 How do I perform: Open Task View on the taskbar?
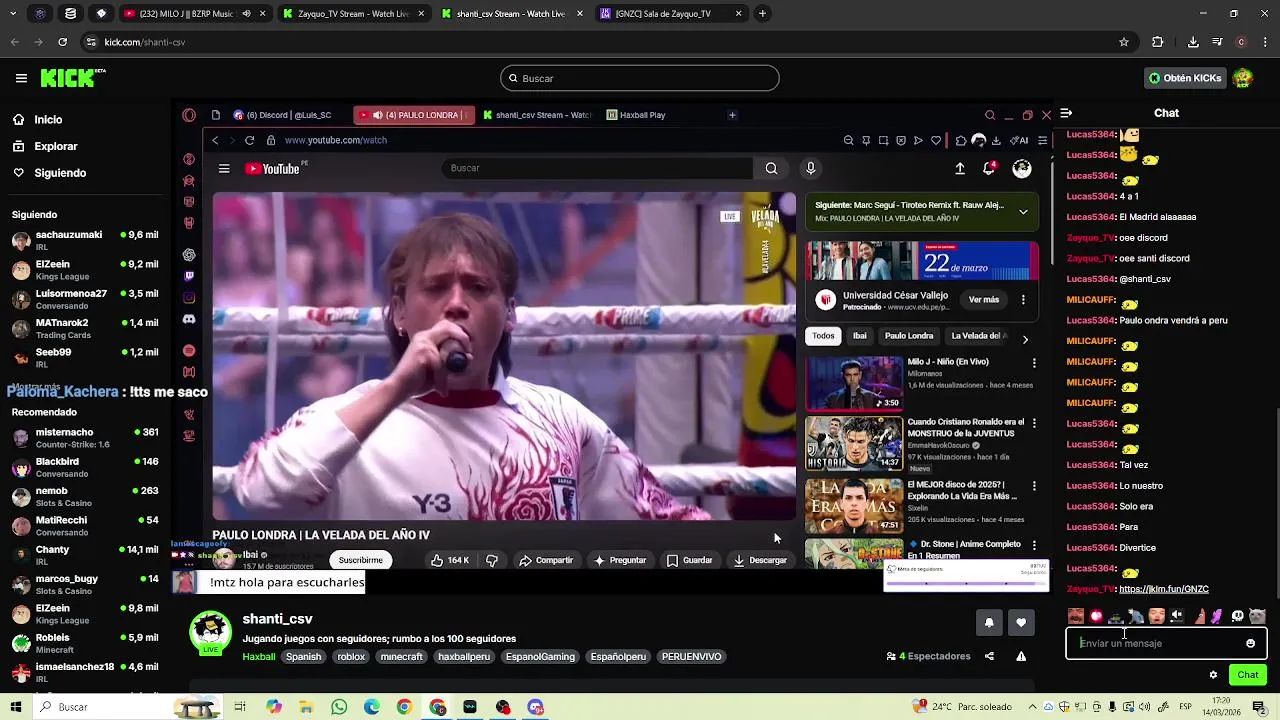(240, 707)
